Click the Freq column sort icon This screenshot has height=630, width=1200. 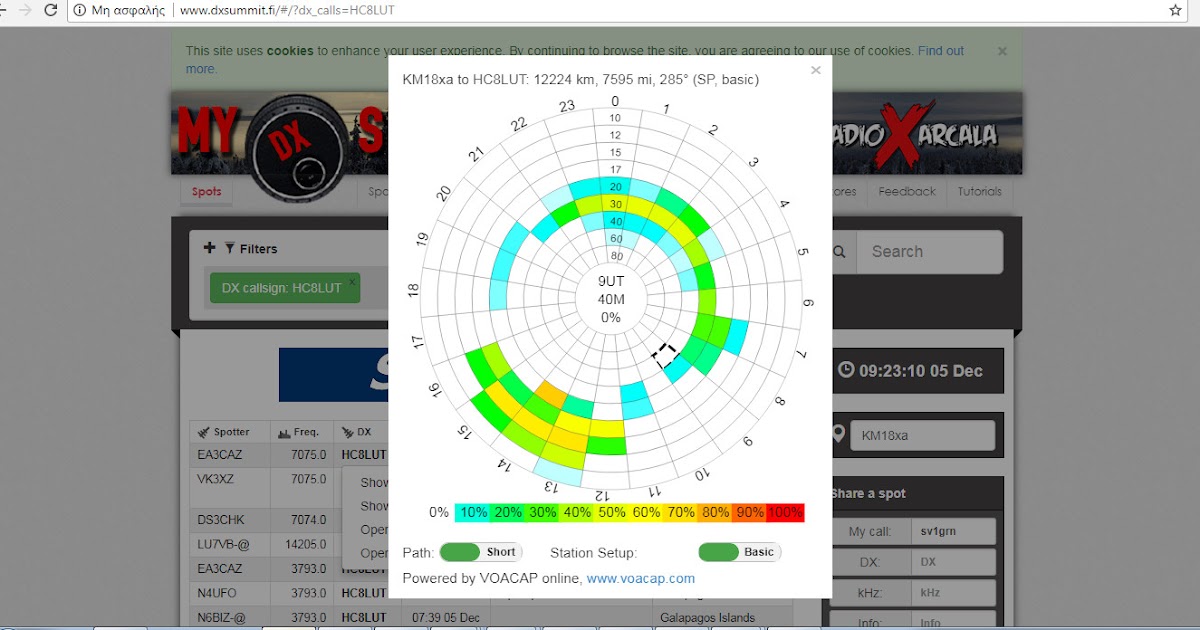point(284,431)
